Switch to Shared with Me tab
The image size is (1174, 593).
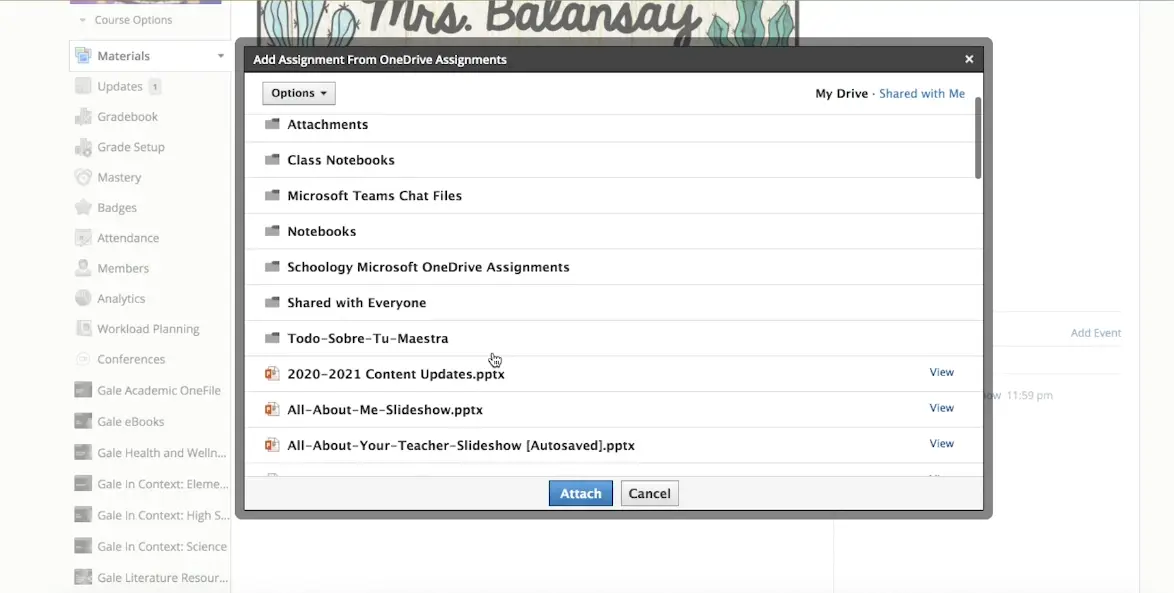[x=921, y=94]
